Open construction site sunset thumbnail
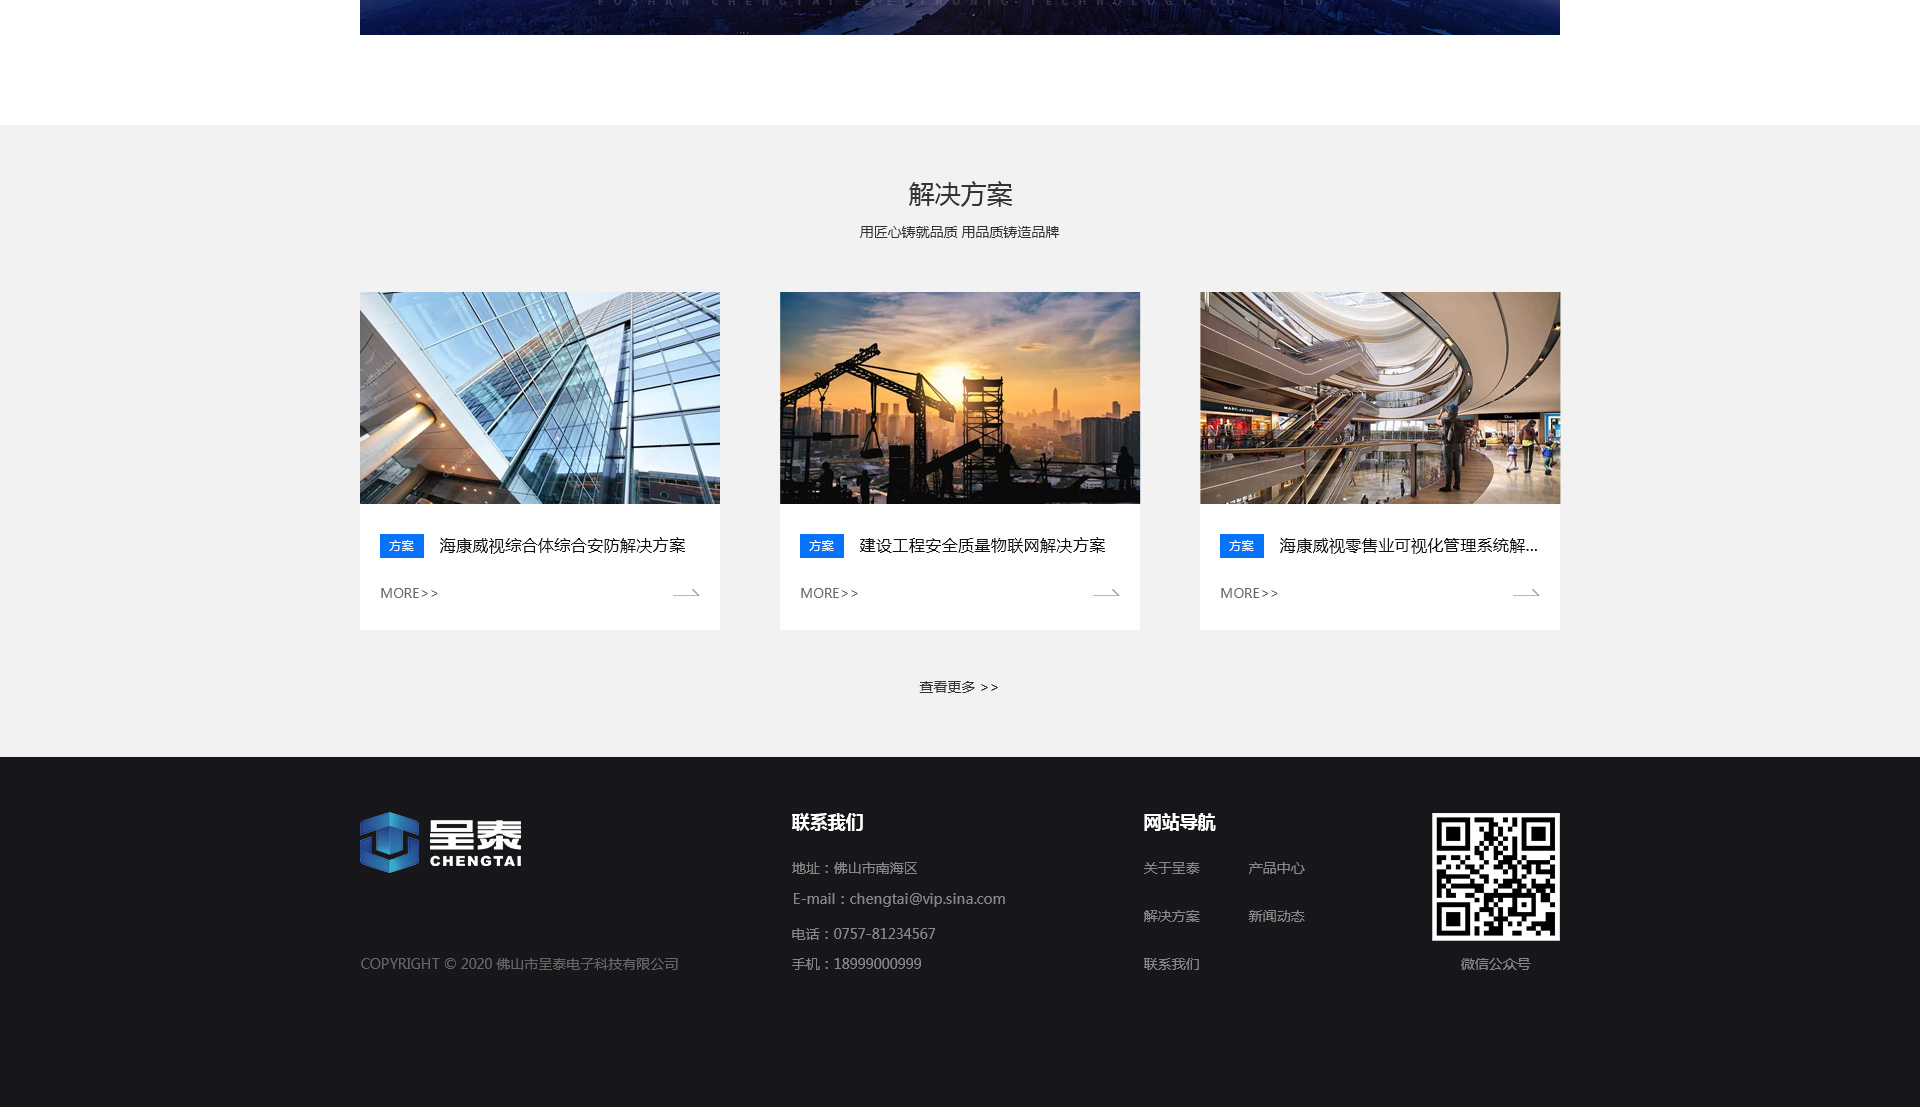 (960, 398)
